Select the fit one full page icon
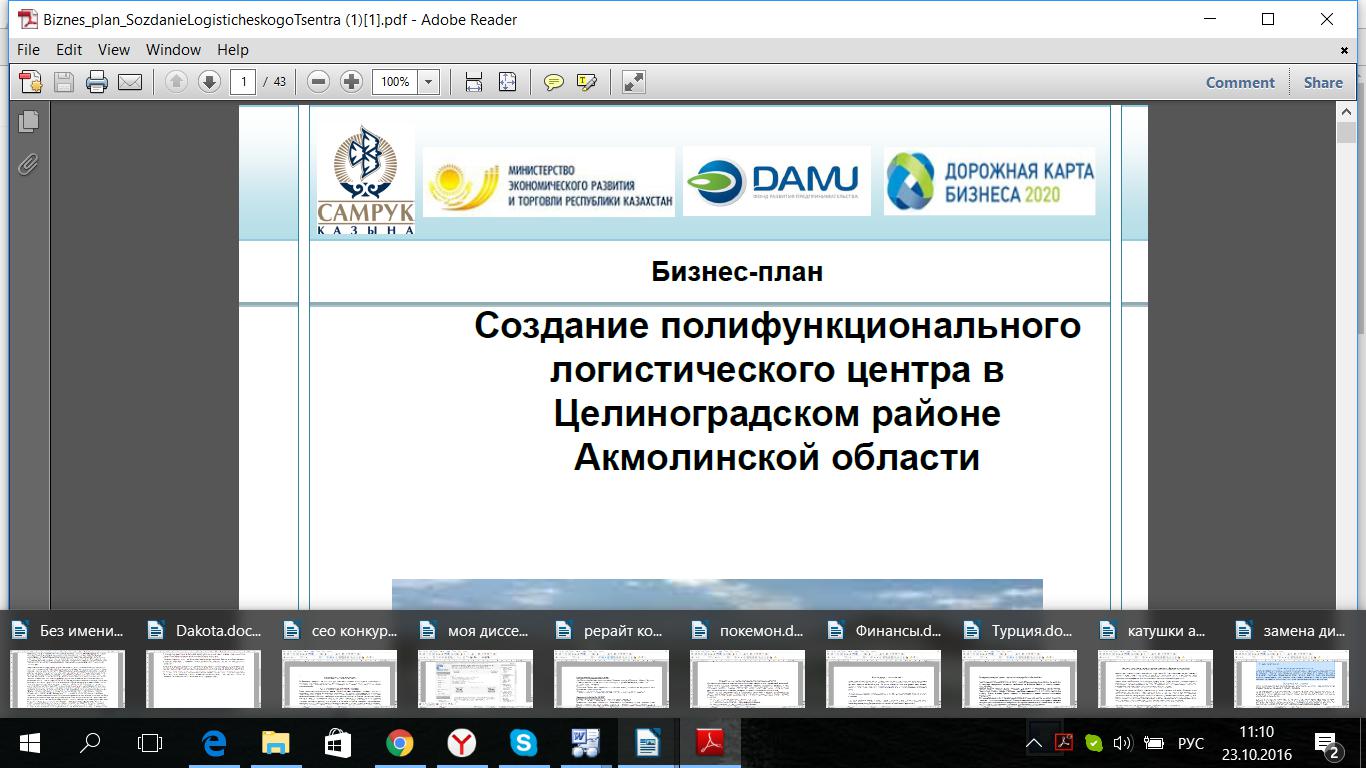 (x=507, y=82)
